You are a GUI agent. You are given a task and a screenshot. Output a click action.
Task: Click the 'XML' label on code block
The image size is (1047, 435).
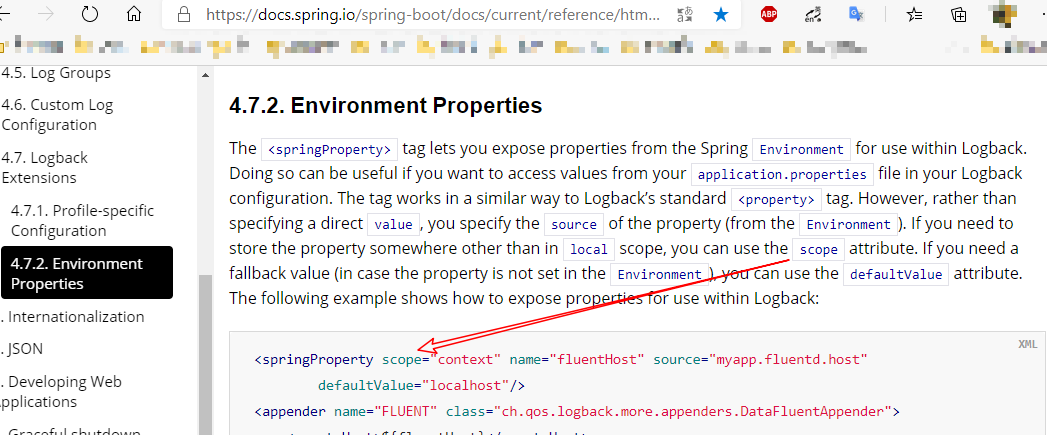(1028, 344)
